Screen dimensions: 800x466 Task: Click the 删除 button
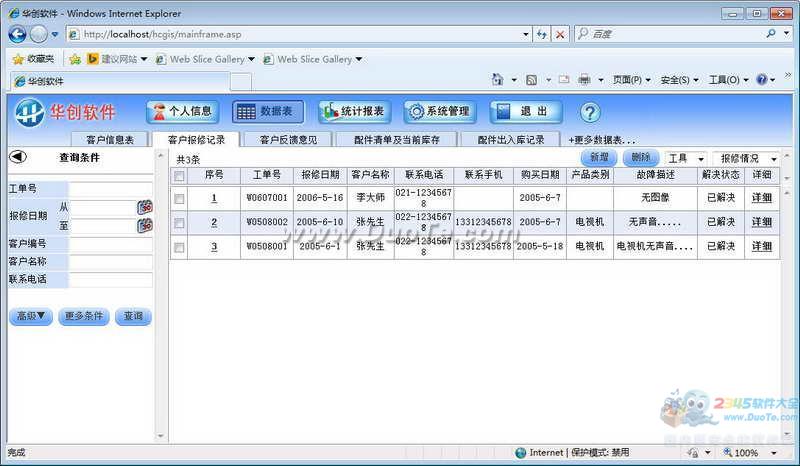pos(641,158)
